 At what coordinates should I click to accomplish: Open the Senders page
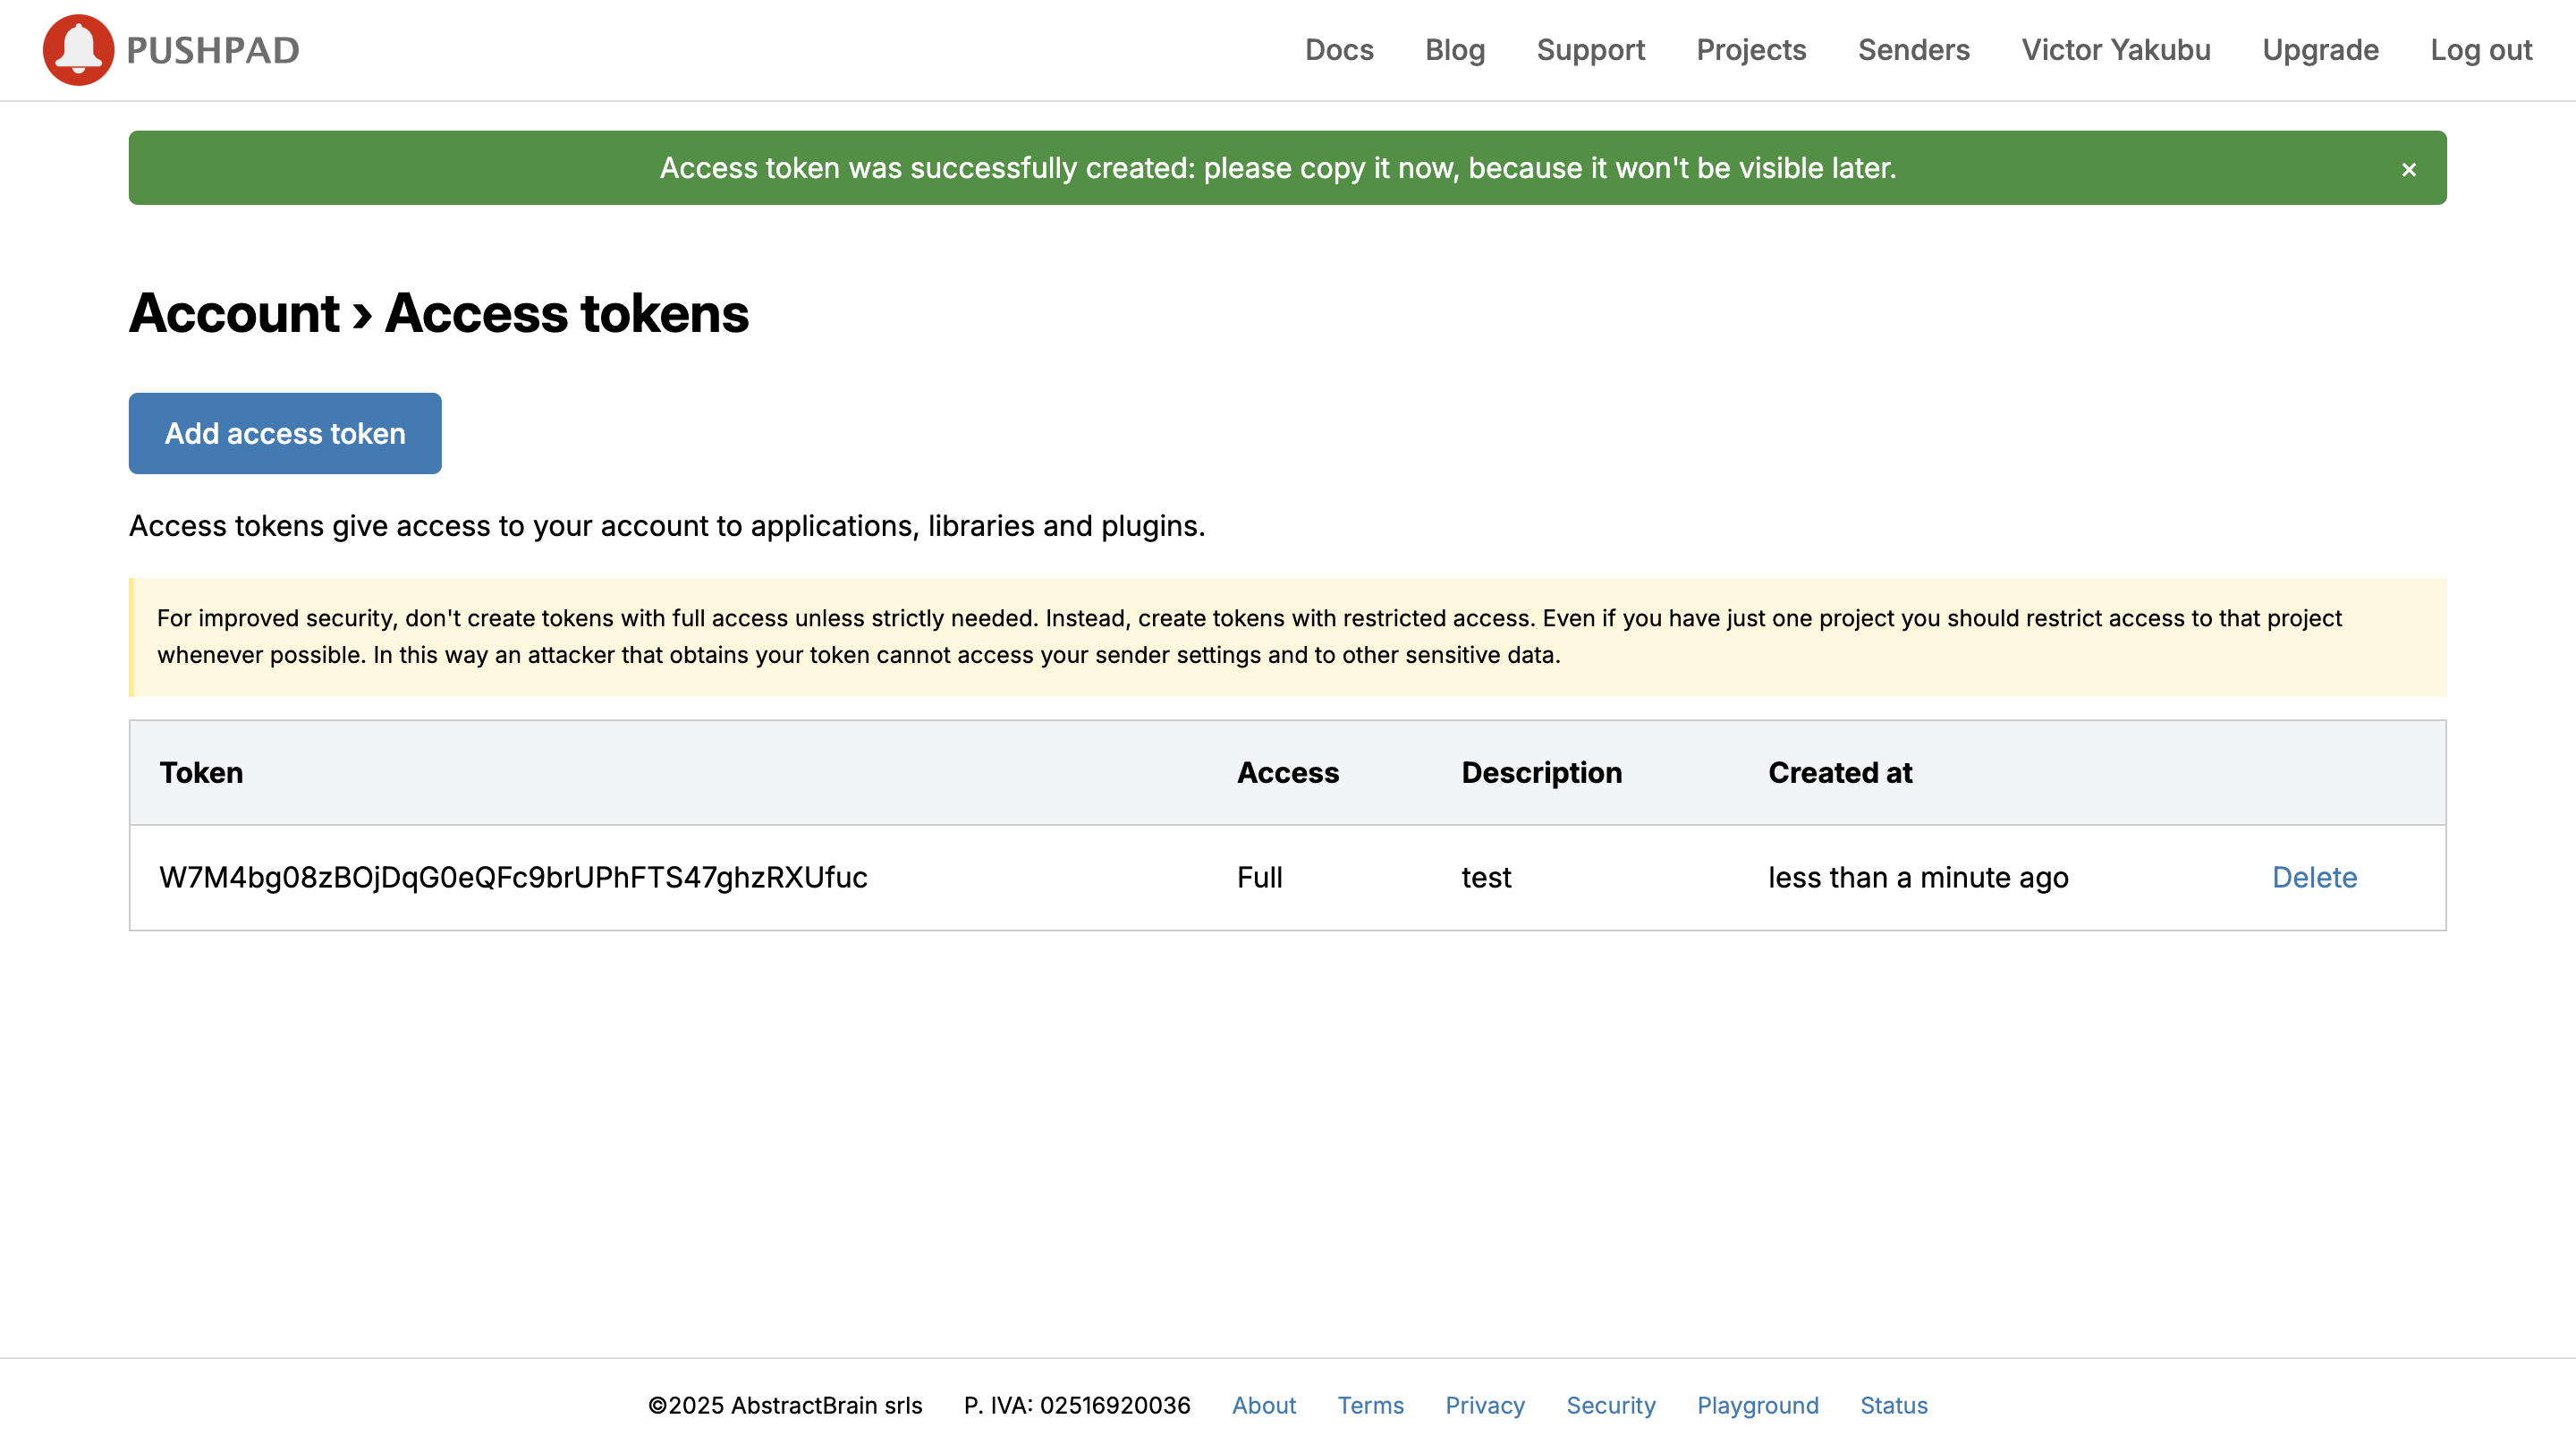(1913, 49)
